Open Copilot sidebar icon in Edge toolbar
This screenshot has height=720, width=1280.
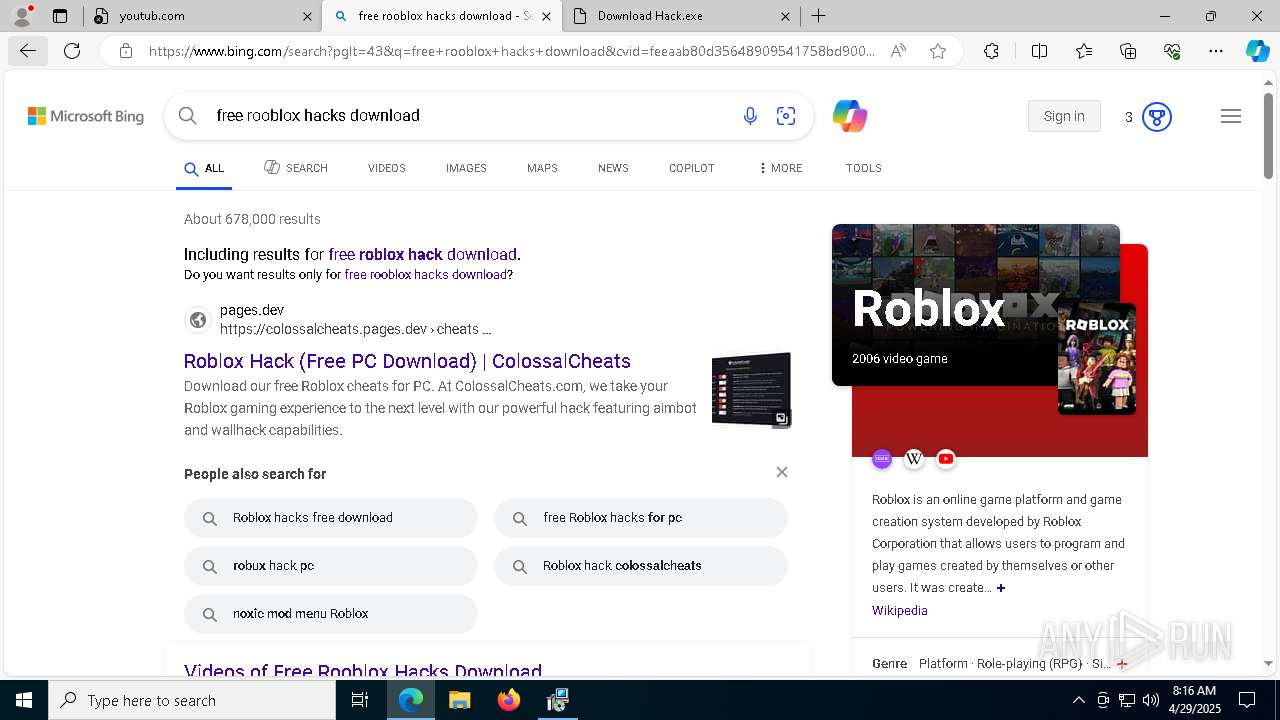pyautogui.click(x=1257, y=51)
